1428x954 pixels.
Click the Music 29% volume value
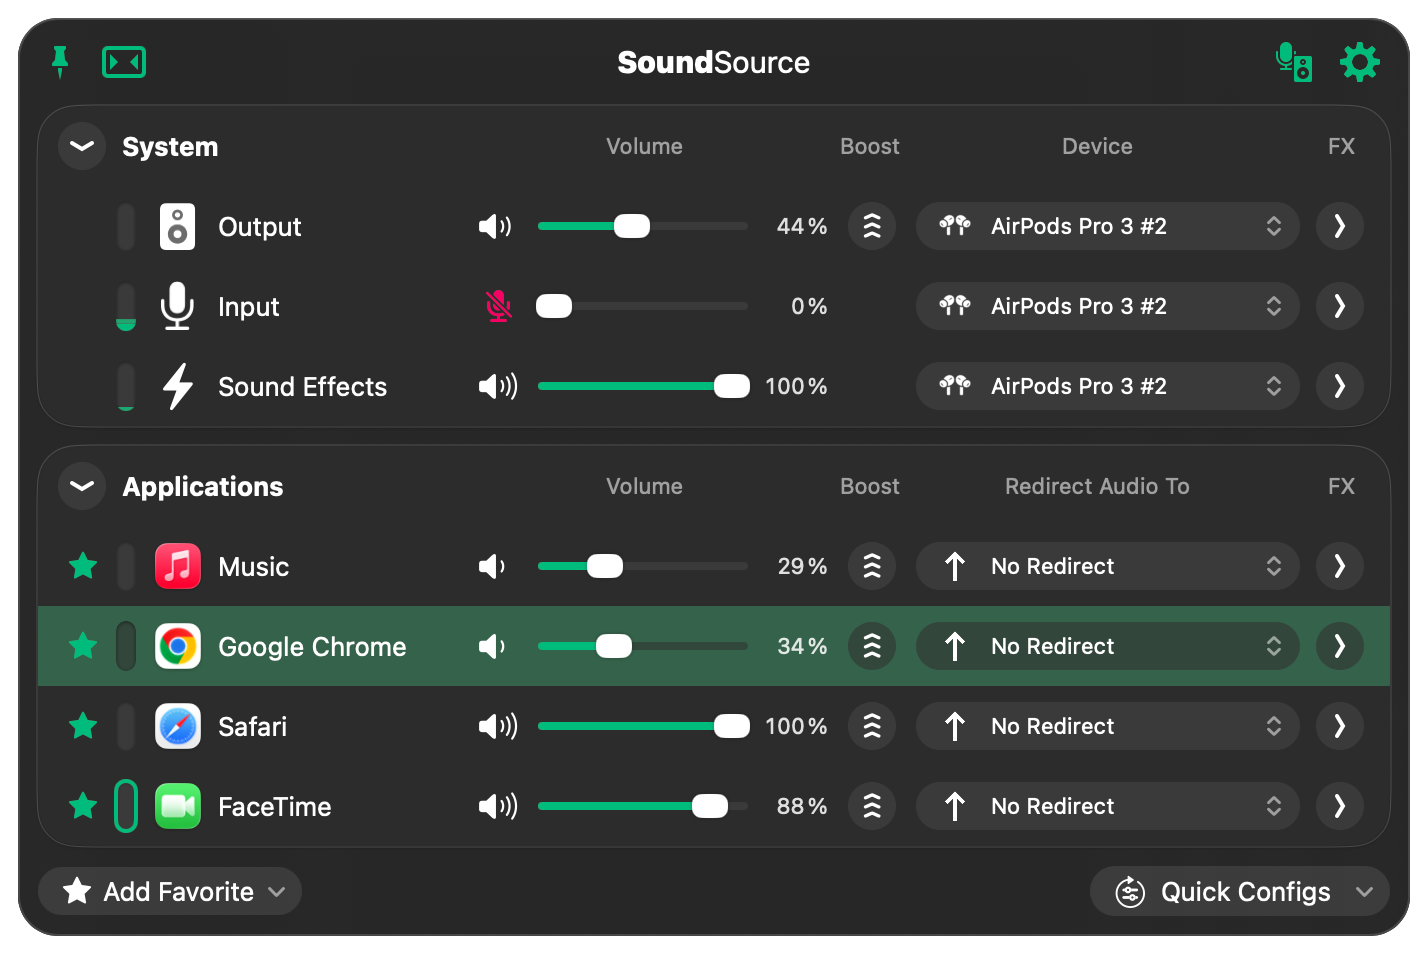click(802, 566)
